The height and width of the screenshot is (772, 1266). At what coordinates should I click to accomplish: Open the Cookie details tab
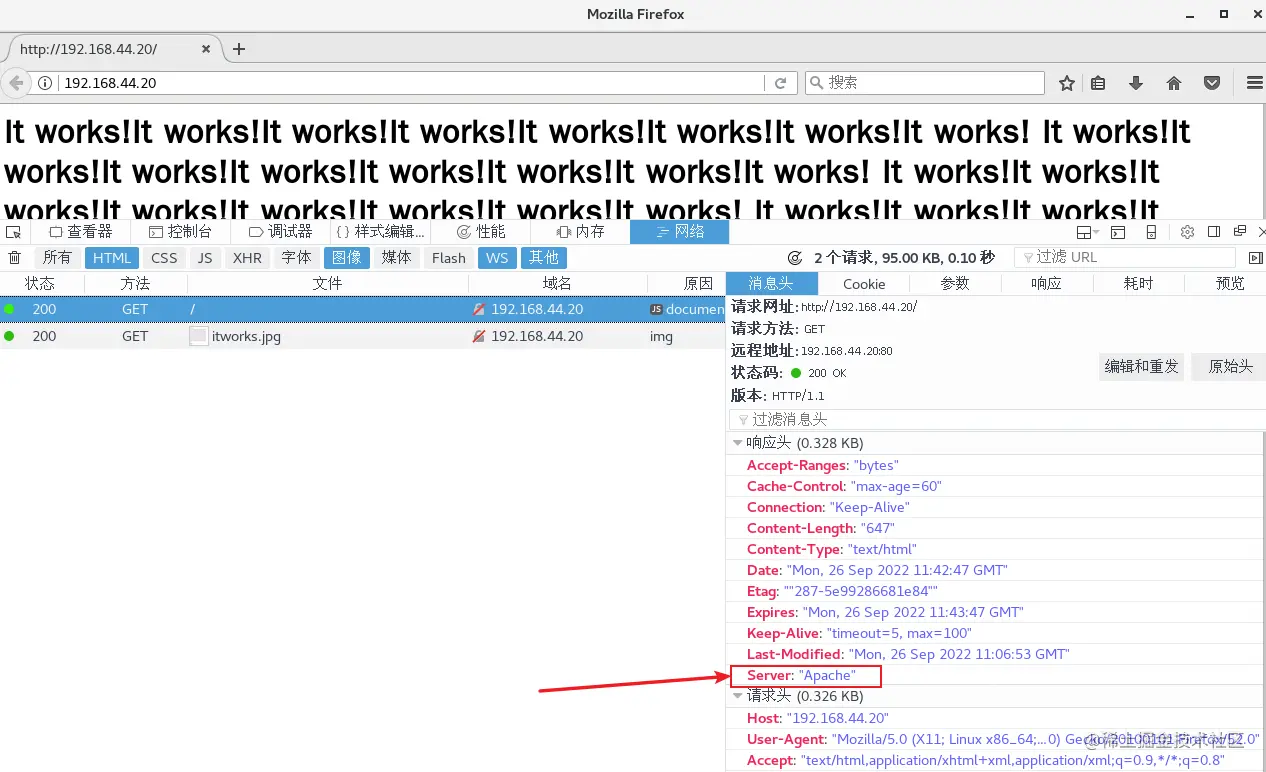pyautogui.click(x=864, y=284)
